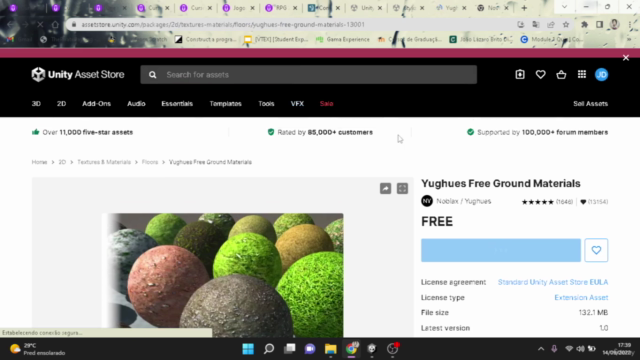This screenshot has height=360, width=640.
Task: Open the apps grid icon in header
Action: (x=582, y=74)
